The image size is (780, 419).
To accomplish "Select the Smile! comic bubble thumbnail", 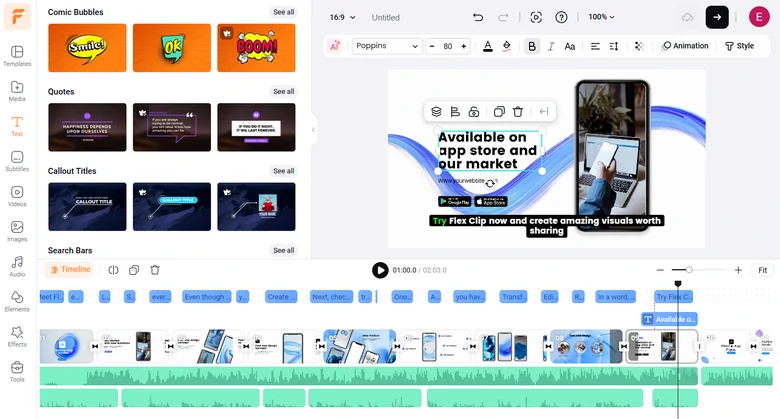I will pyautogui.click(x=87, y=48).
